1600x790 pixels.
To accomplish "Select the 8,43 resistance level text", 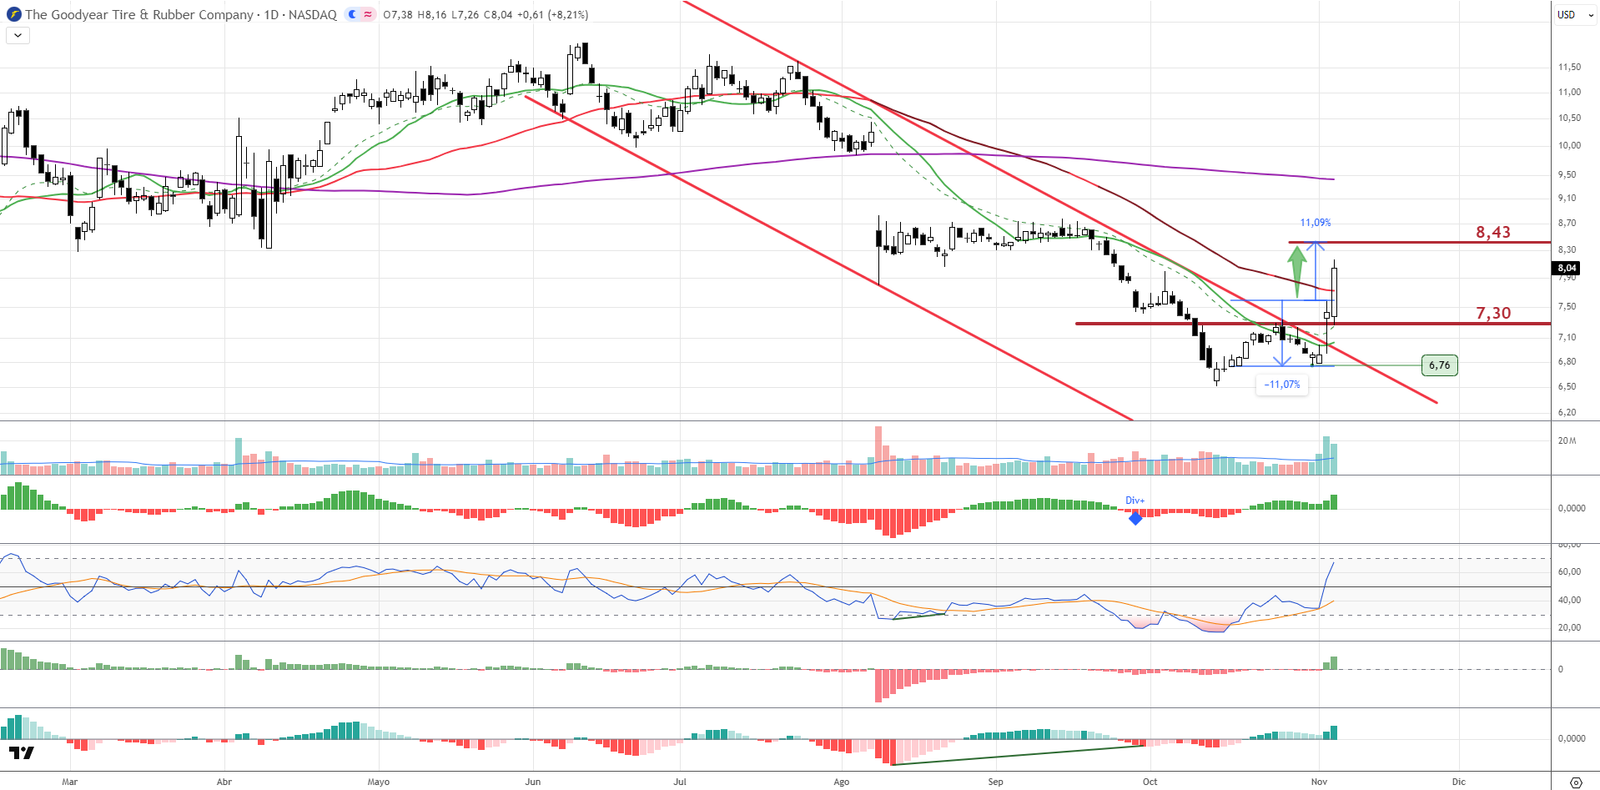I will pos(1493,232).
